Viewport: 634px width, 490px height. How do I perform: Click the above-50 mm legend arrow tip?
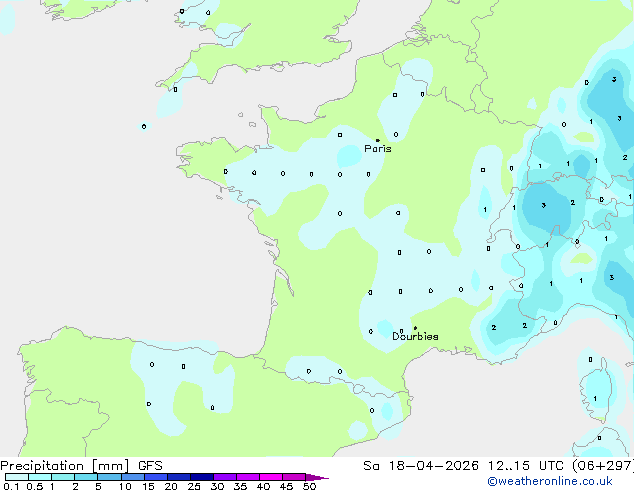pos(317,477)
